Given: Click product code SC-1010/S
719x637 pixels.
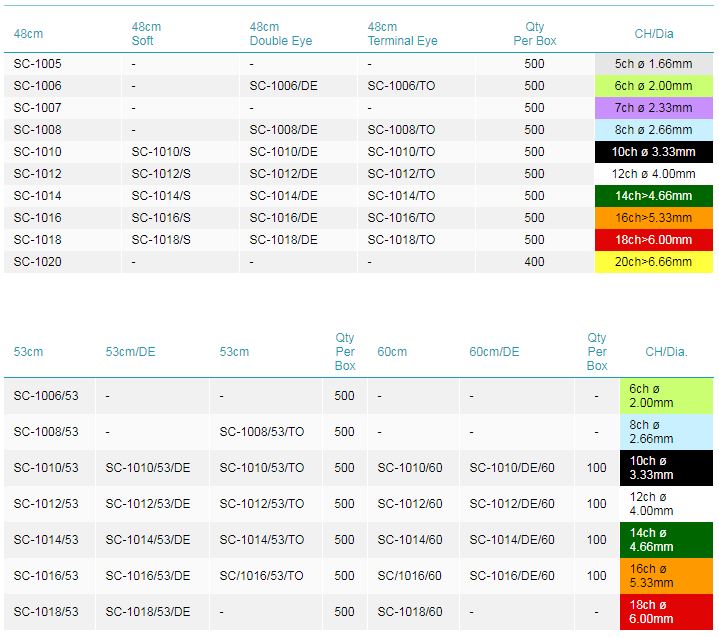Looking at the screenshot, I should click(x=161, y=152).
